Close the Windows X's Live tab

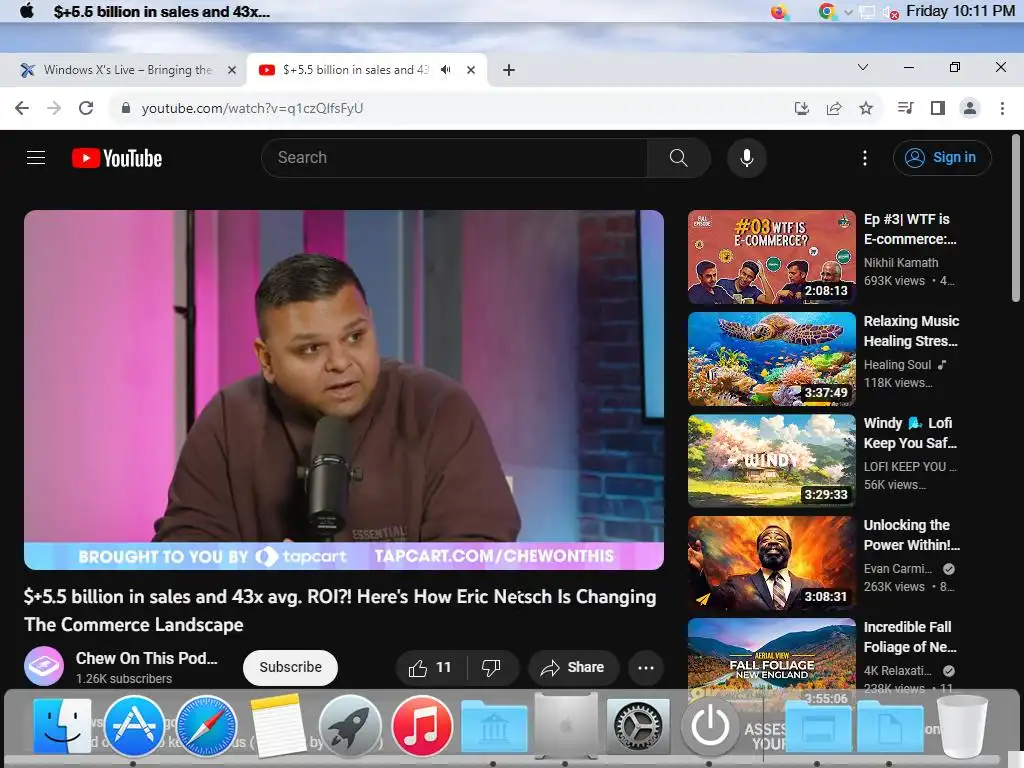(232, 70)
